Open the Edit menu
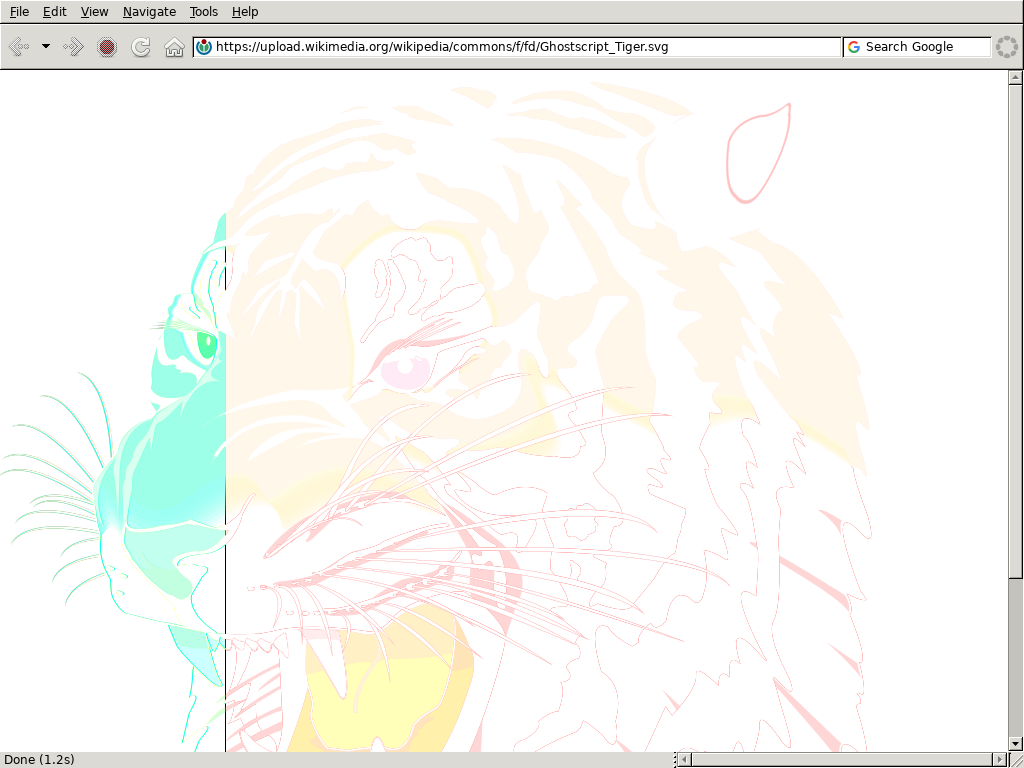1024x768 pixels. (54, 12)
